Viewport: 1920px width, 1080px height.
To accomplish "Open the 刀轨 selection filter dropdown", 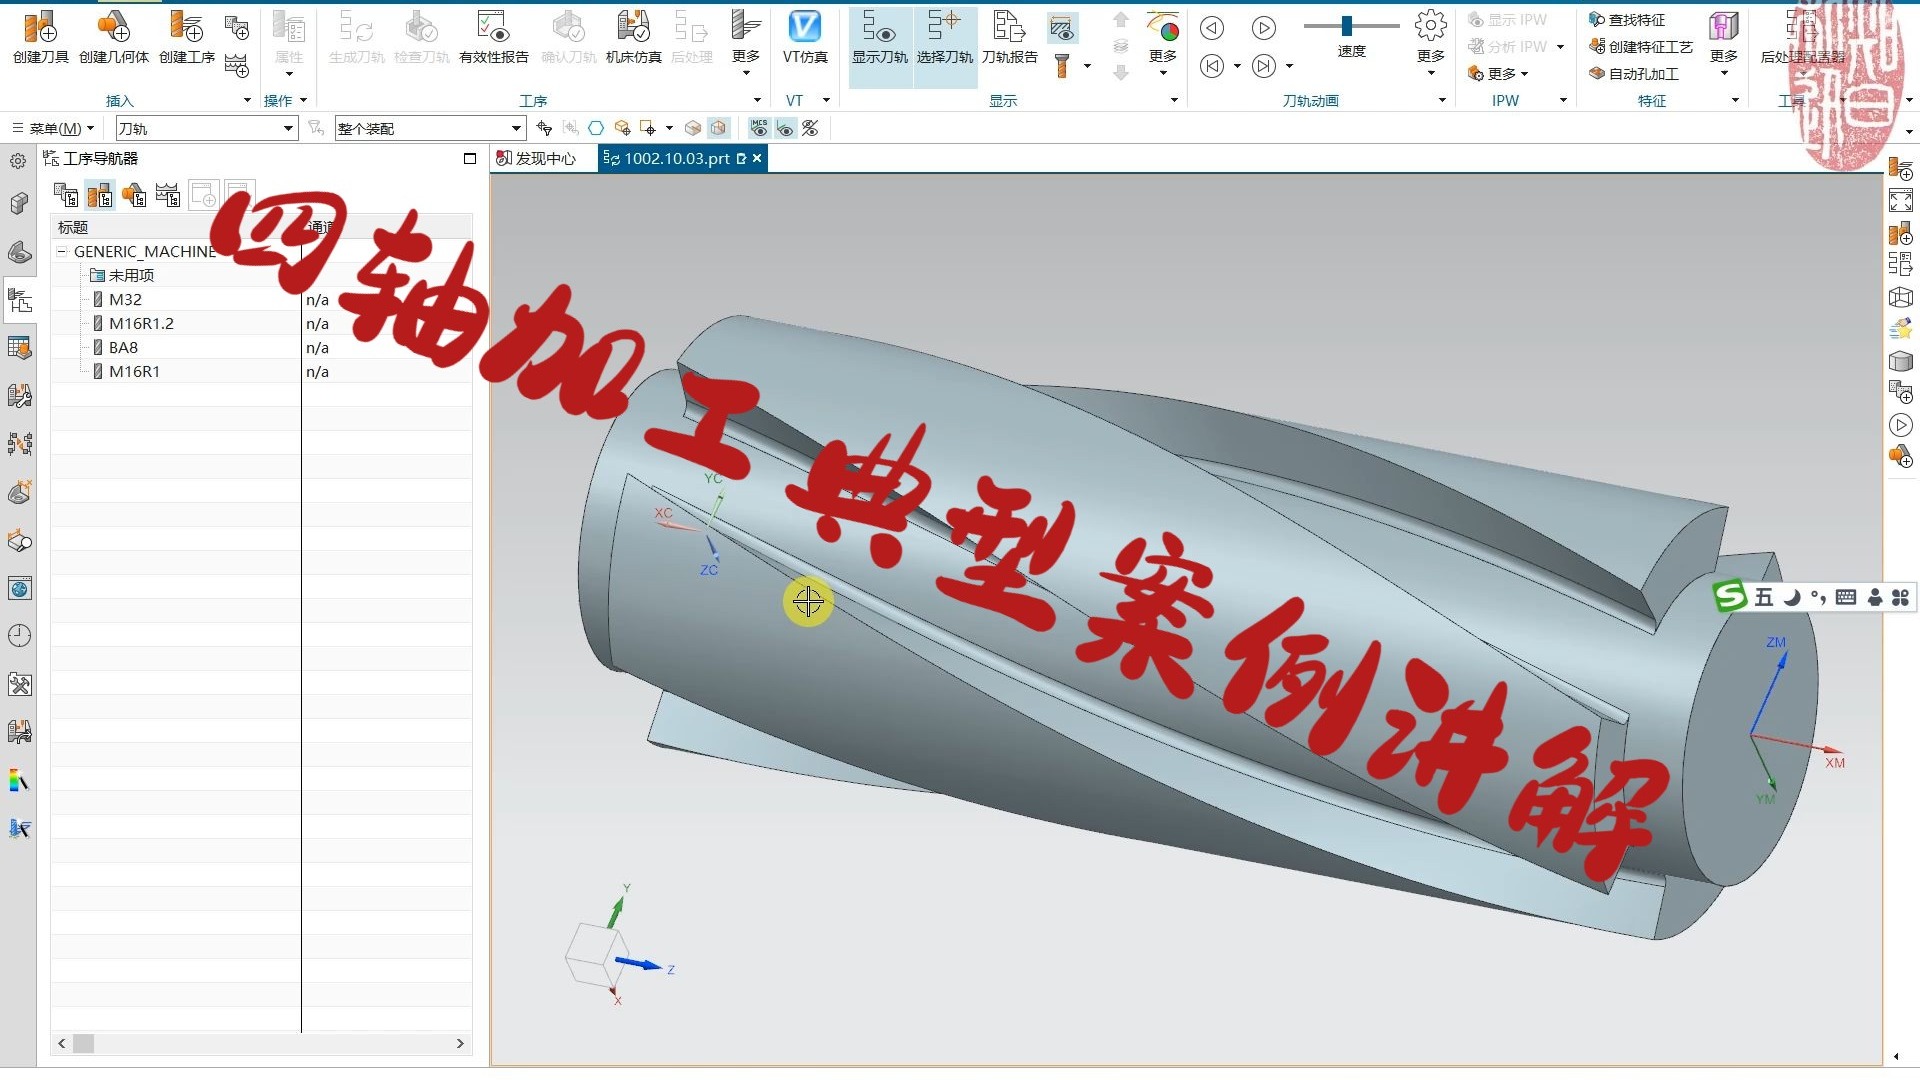I will point(288,128).
